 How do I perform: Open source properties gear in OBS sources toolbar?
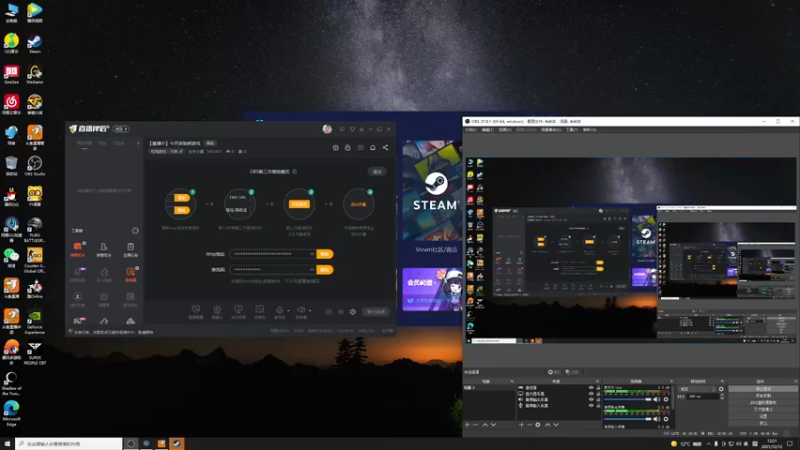point(538,424)
